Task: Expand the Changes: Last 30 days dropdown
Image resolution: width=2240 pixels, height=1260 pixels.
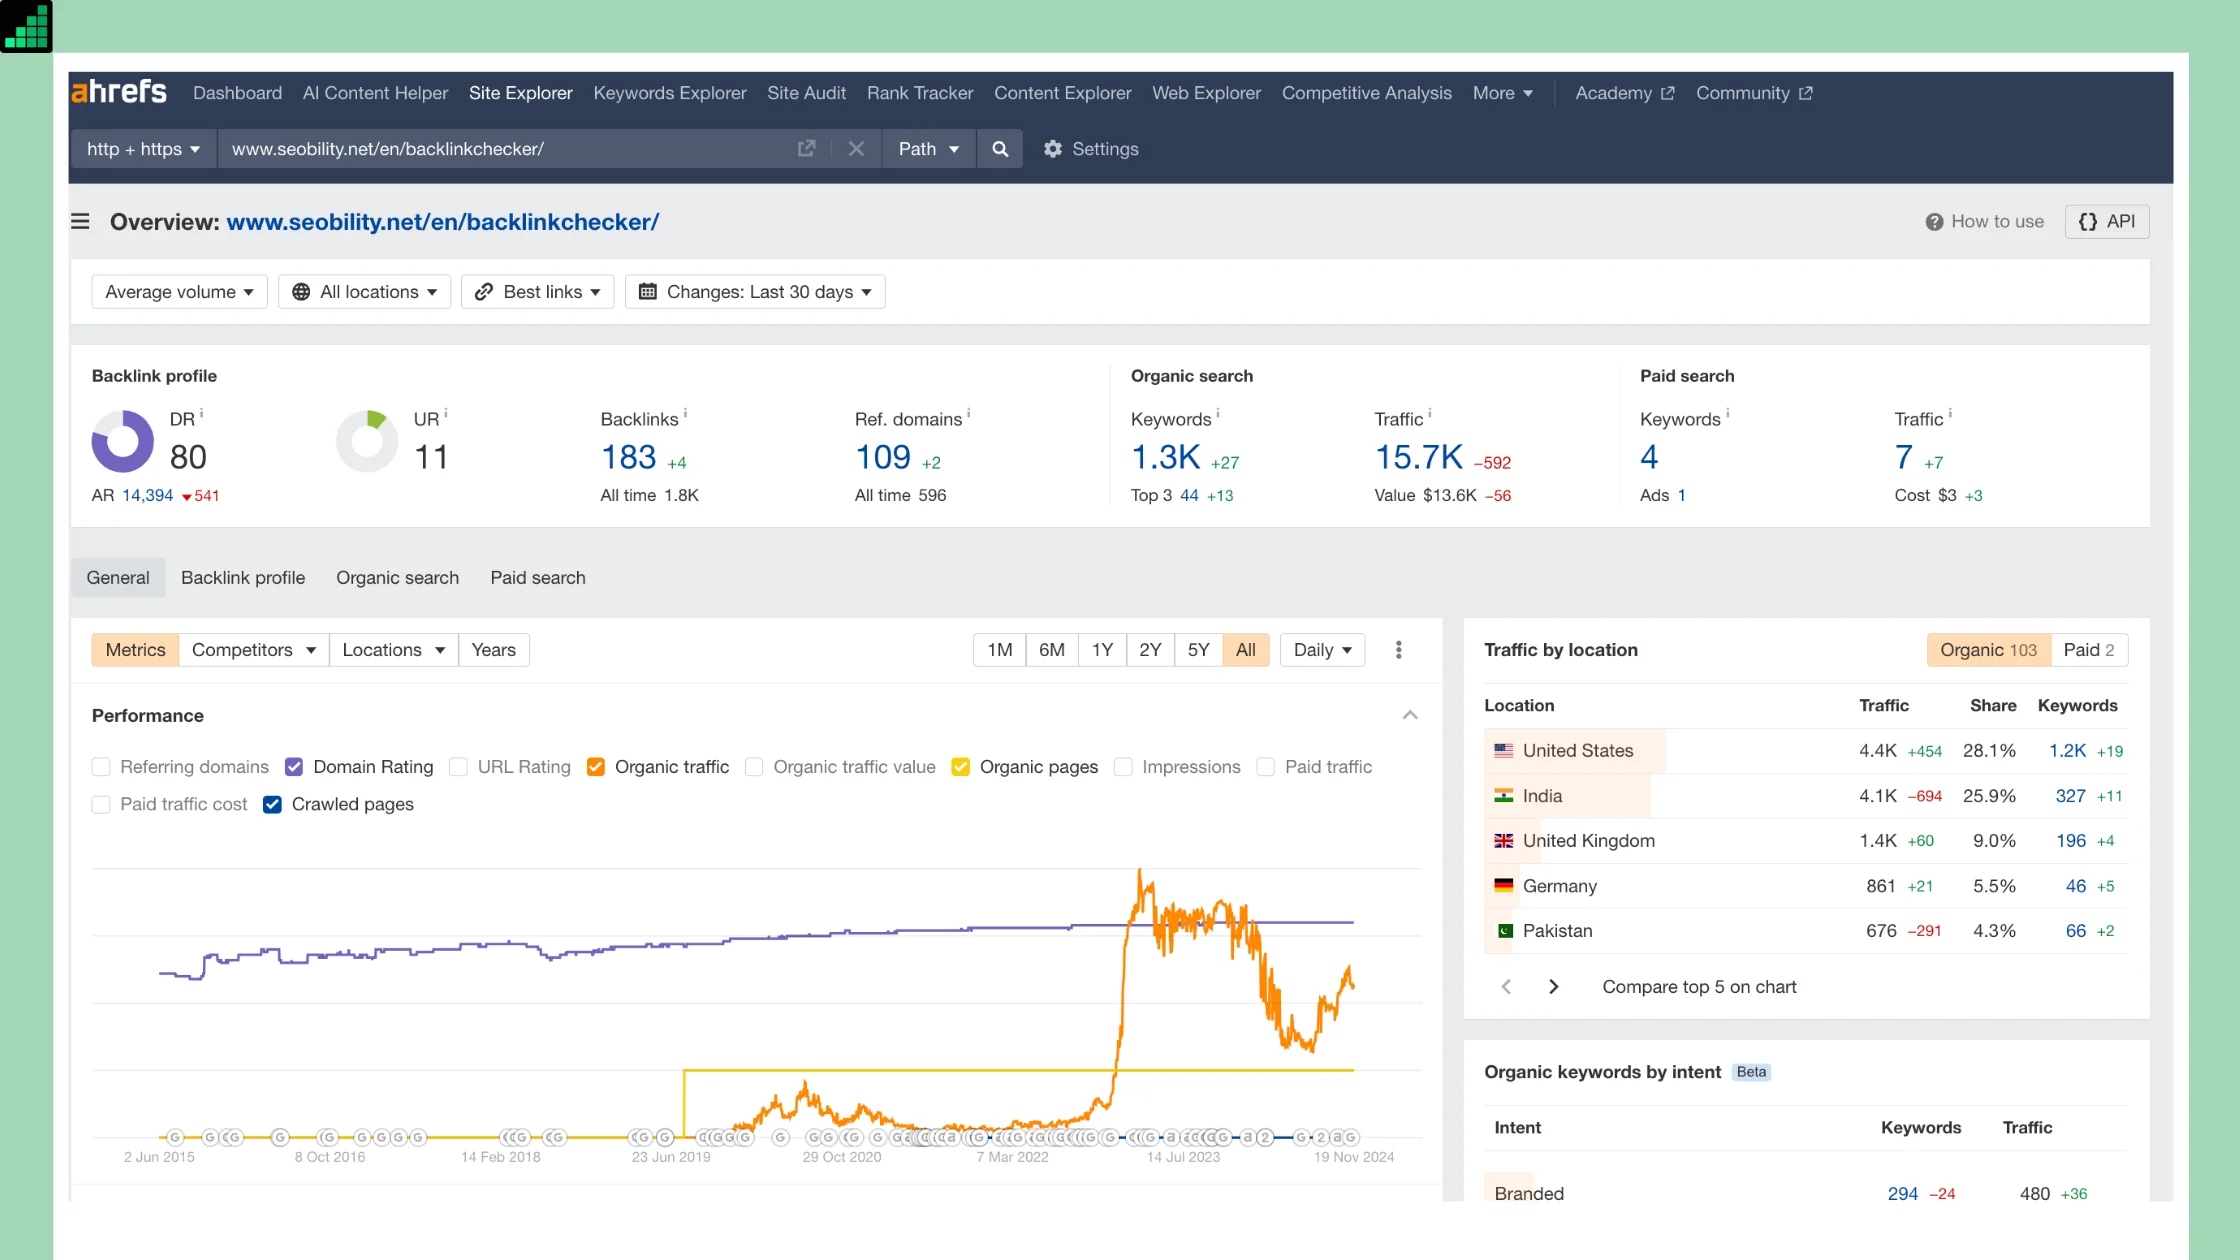Action: point(755,292)
